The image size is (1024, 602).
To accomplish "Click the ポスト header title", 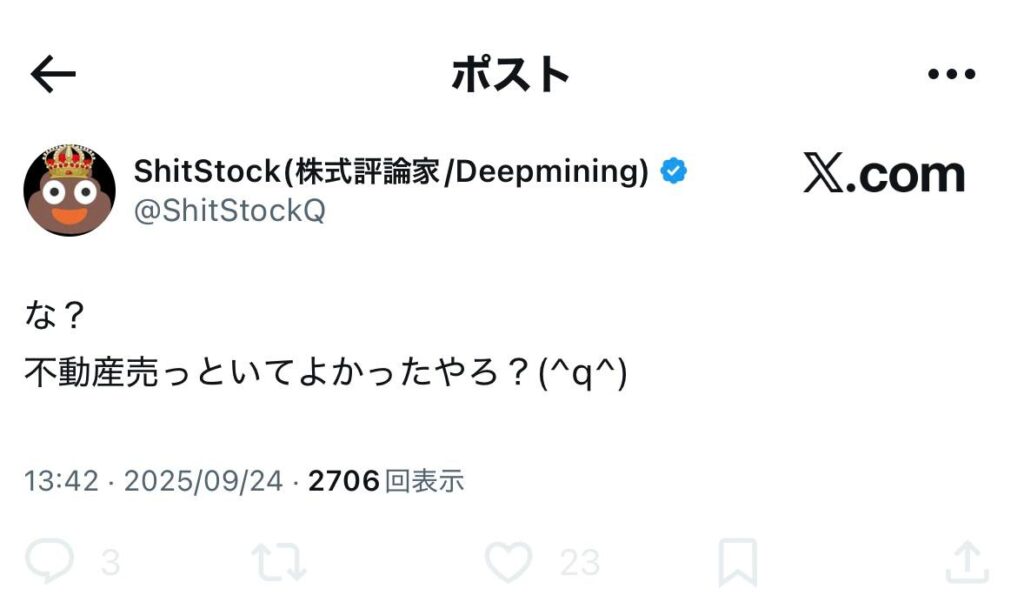I will click(x=510, y=74).
